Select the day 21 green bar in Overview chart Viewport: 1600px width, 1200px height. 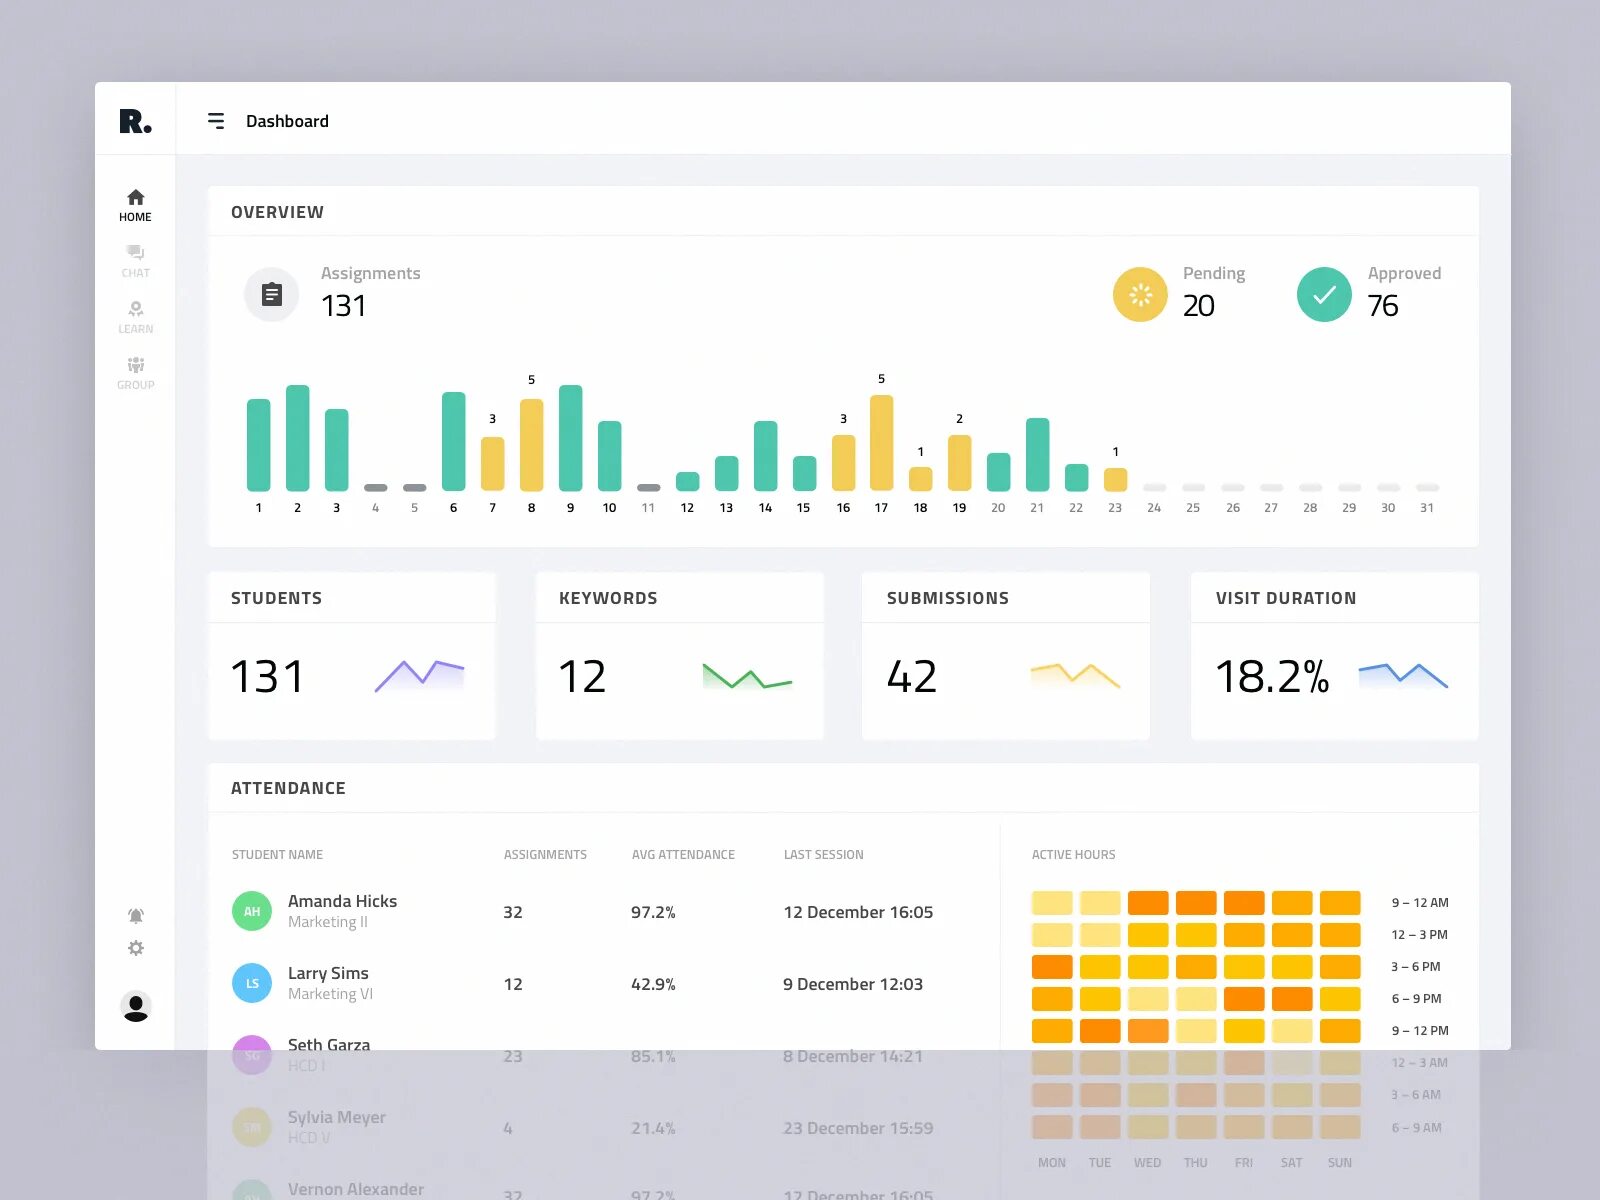pos(1037,455)
